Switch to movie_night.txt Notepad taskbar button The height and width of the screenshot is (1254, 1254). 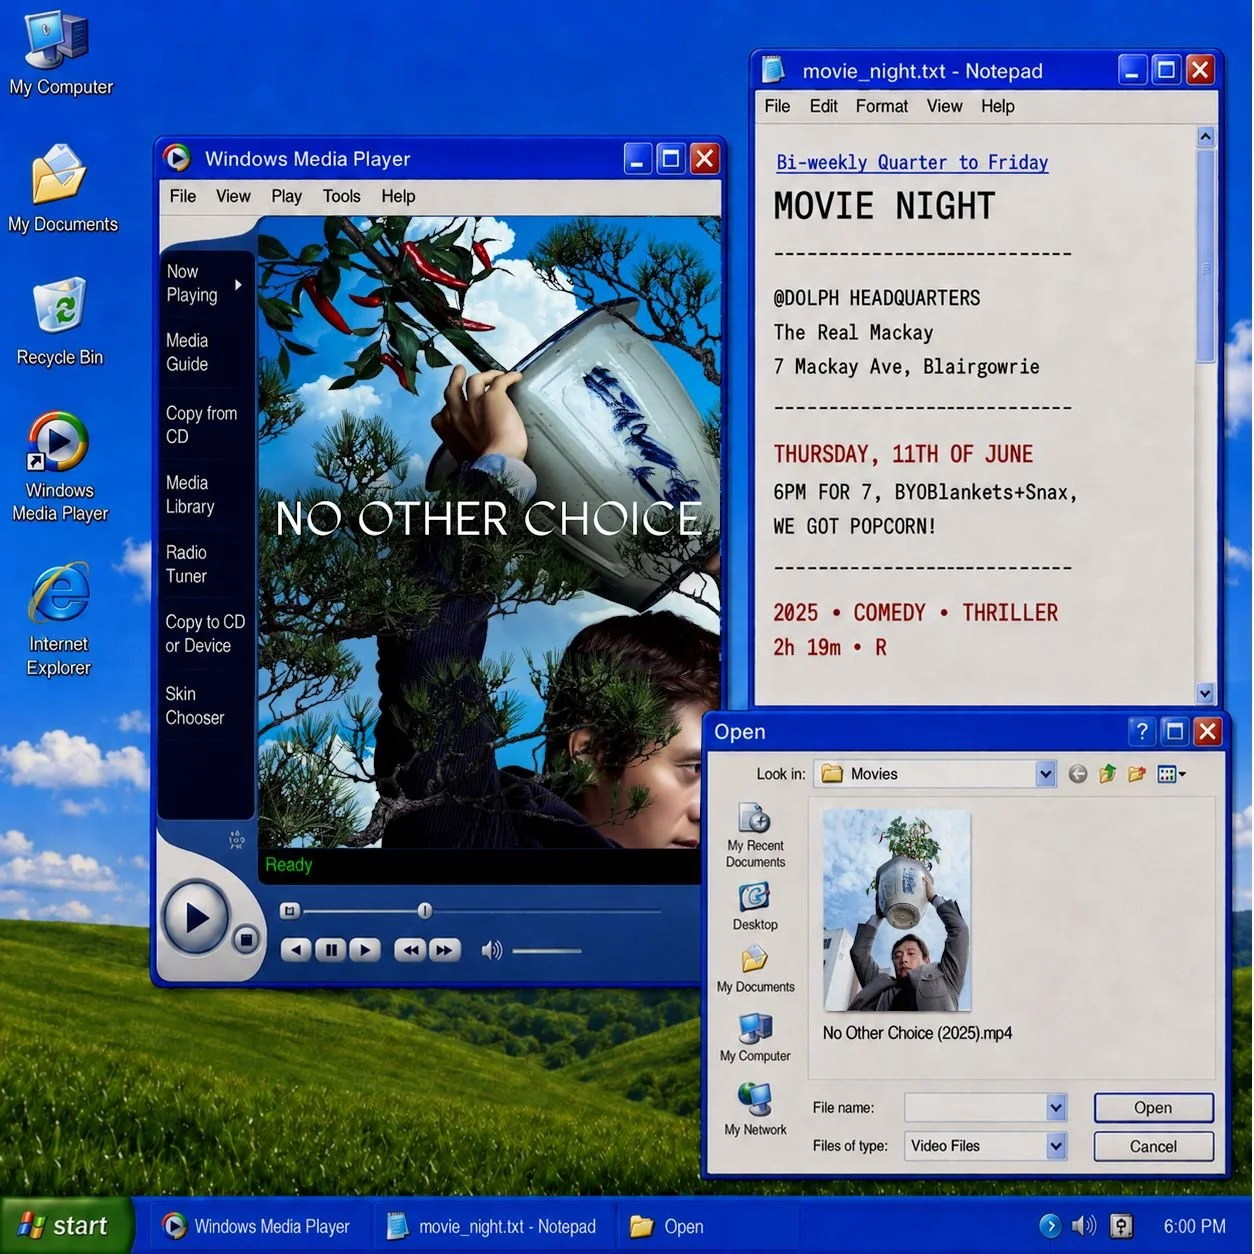pyautogui.click(x=492, y=1226)
